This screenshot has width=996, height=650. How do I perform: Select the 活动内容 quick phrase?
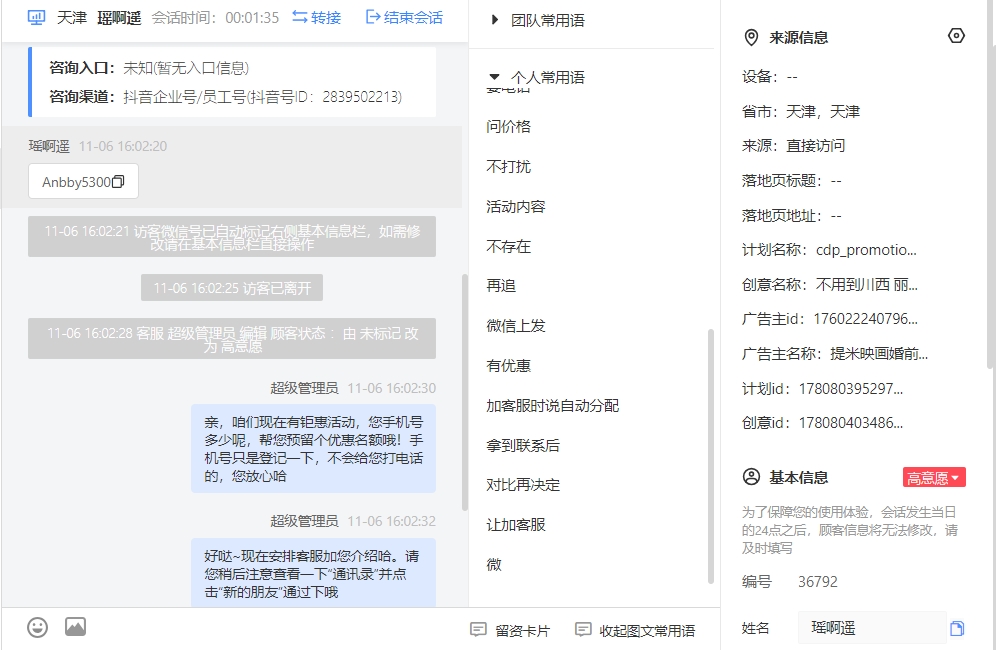(x=516, y=207)
